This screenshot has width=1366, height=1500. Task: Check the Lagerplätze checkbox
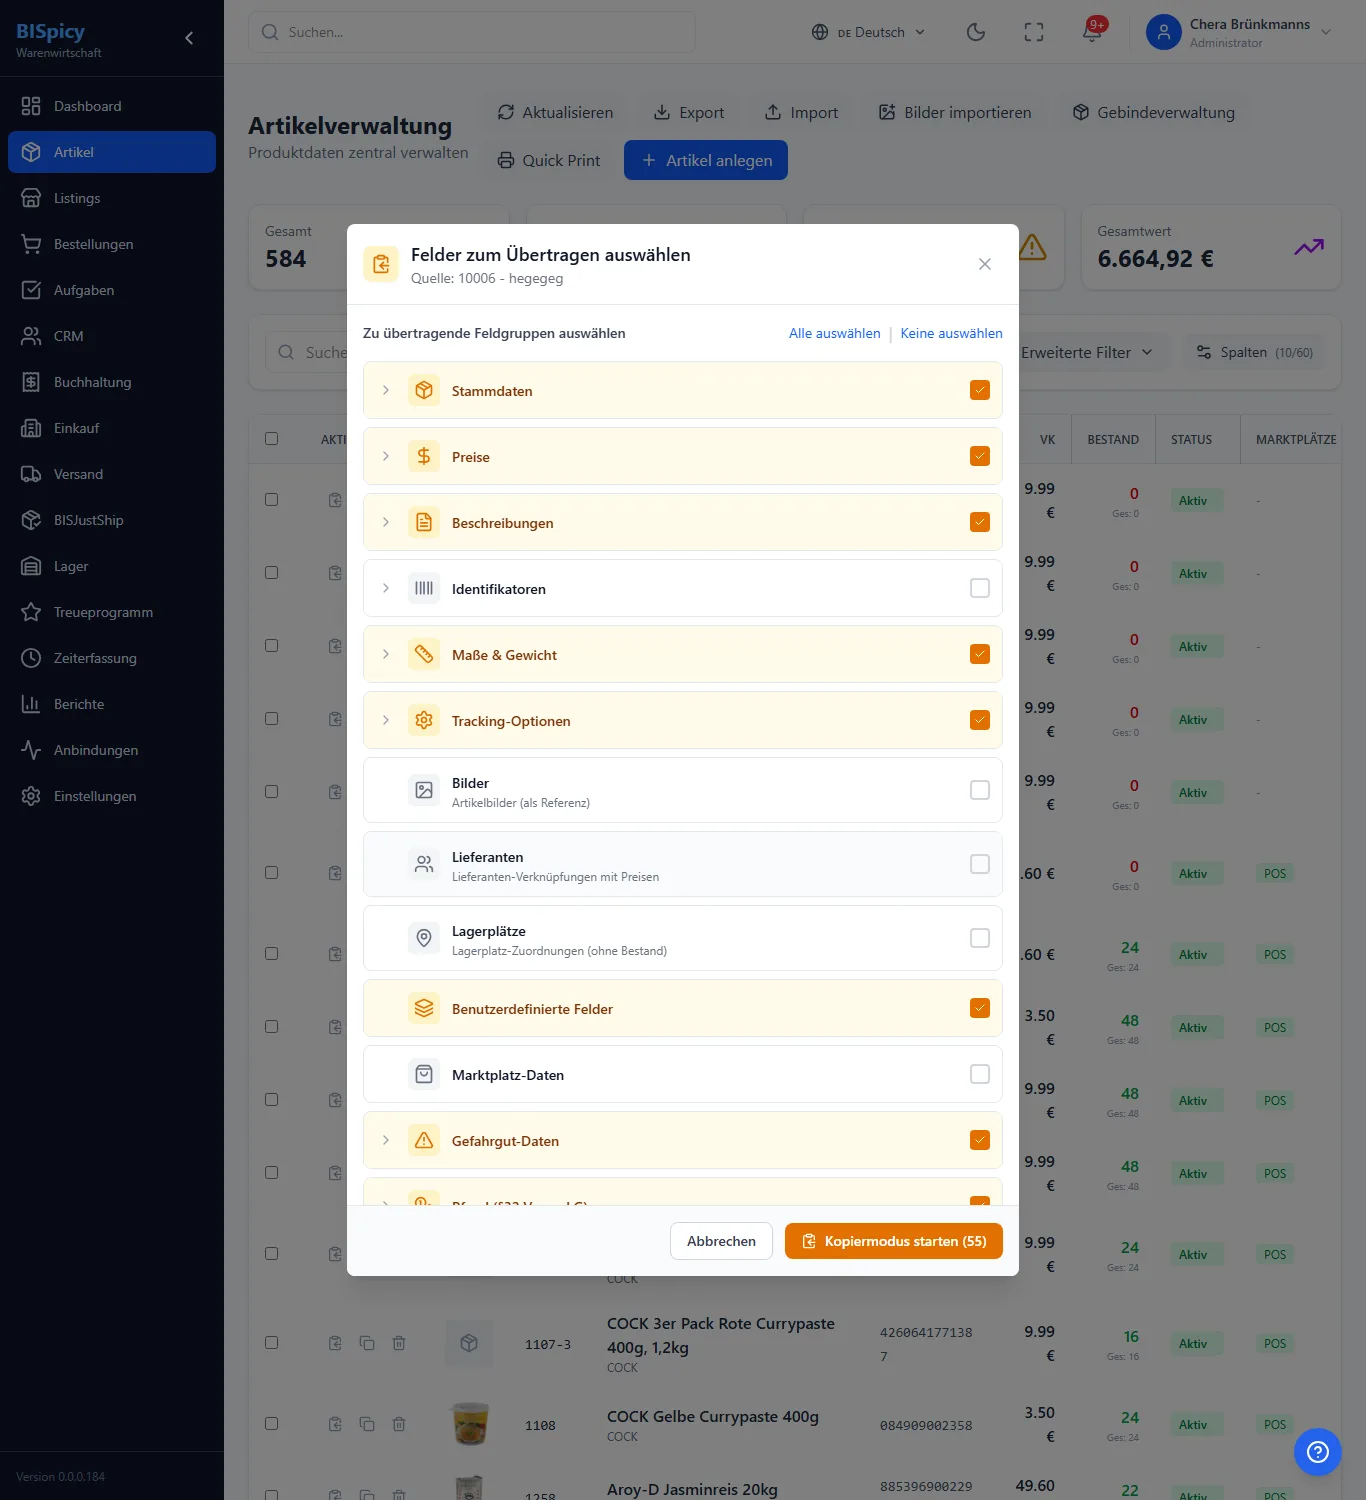click(x=980, y=938)
